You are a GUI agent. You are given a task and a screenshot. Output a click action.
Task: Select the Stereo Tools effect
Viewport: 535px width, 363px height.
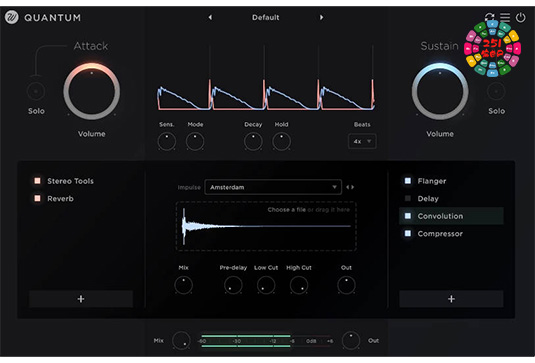click(70, 181)
